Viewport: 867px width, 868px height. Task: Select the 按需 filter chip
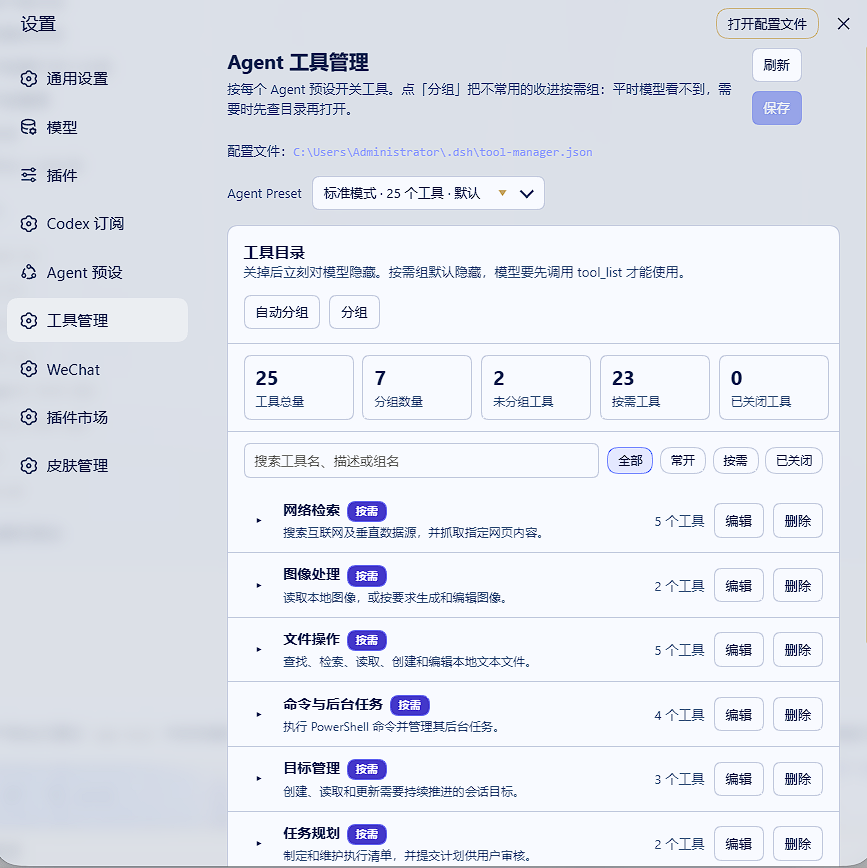click(735, 461)
